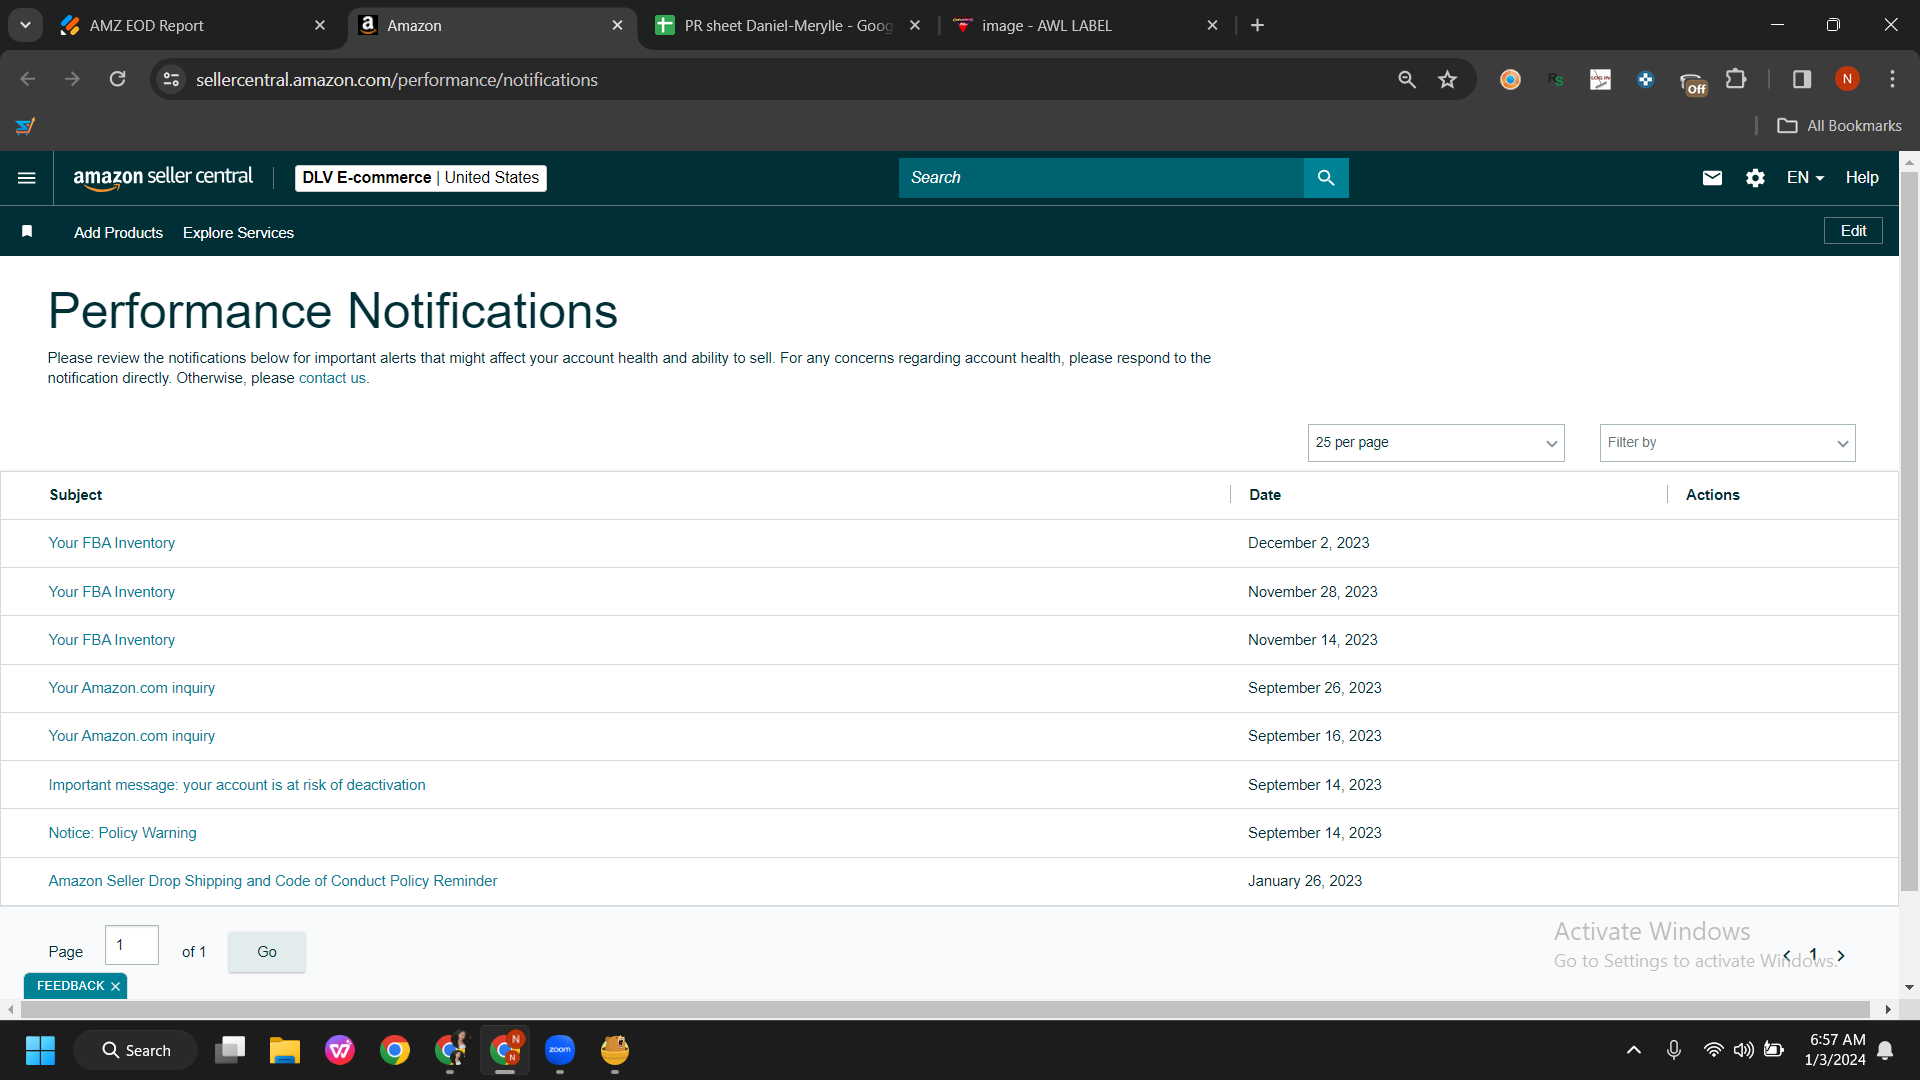Open Zoom from the taskbar
1920x1080 pixels.
coord(560,1050)
